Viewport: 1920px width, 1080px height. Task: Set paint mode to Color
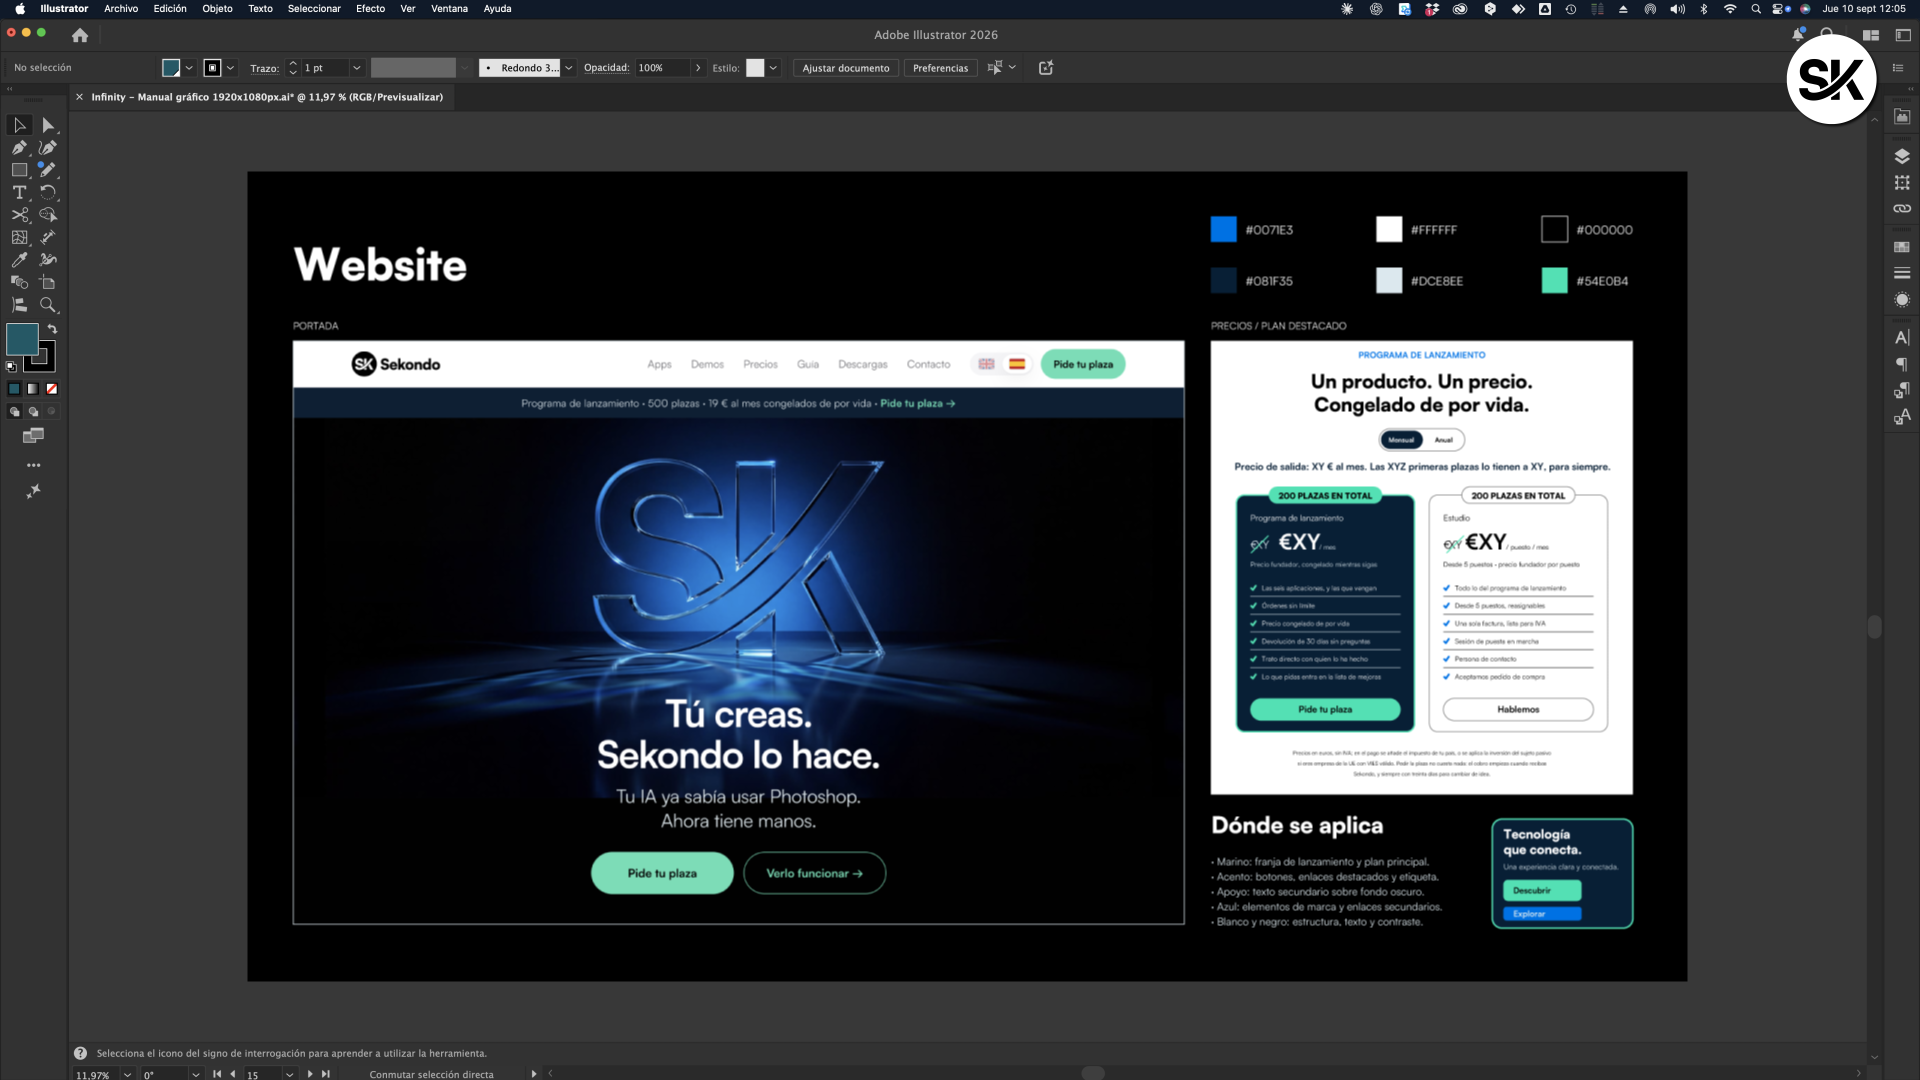pyautogui.click(x=14, y=389)
